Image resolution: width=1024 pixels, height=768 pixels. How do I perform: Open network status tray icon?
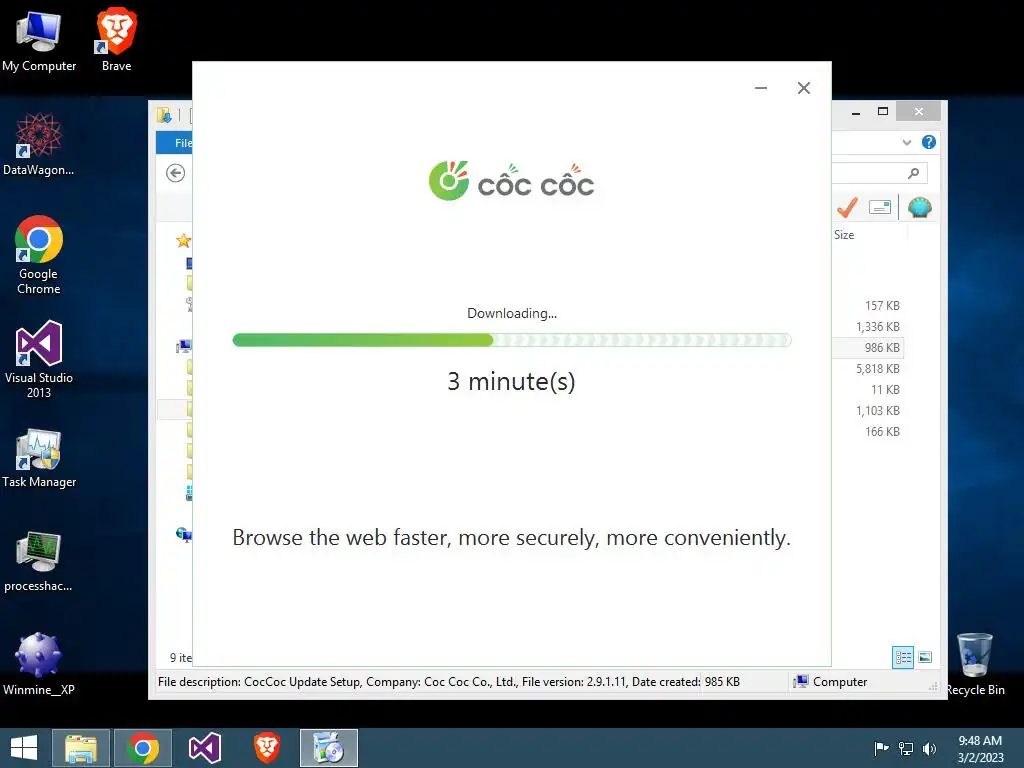click(x=906, y=748)
